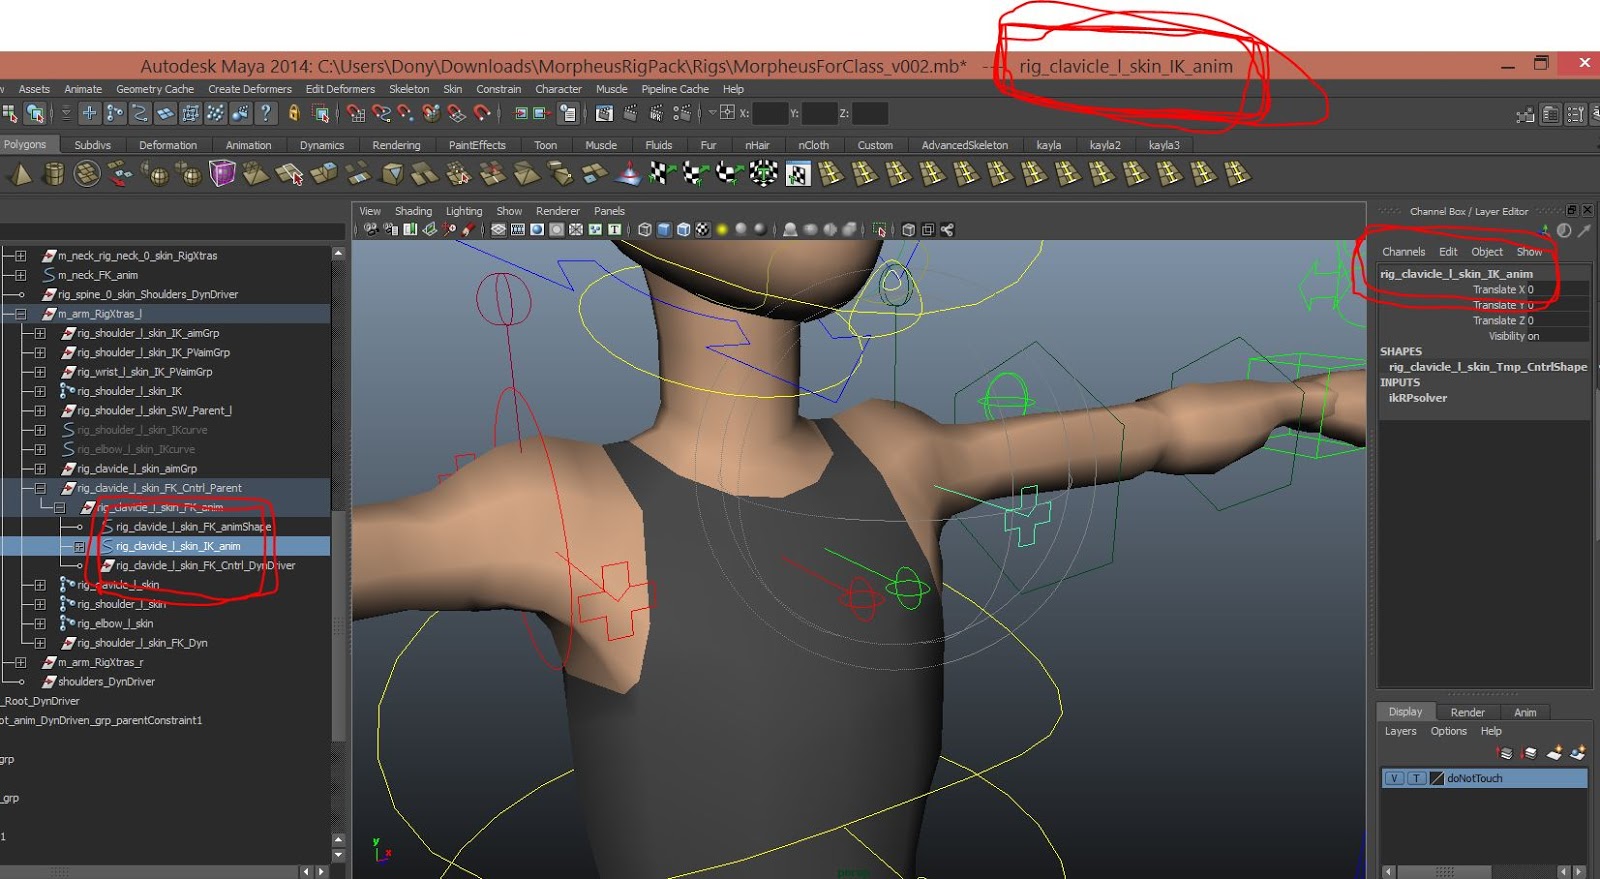Open the Layers menu in Layer Editor
1600x879 pixels.
tap(1400, 731)
